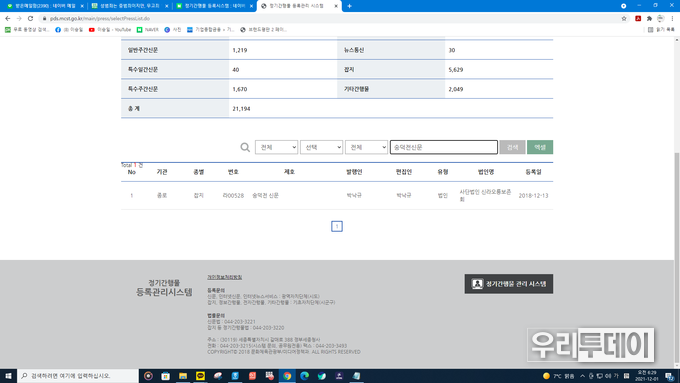Screen dimensions: 680x383
Task: Bookmark this page with the star icon
Action: point(624,19)
